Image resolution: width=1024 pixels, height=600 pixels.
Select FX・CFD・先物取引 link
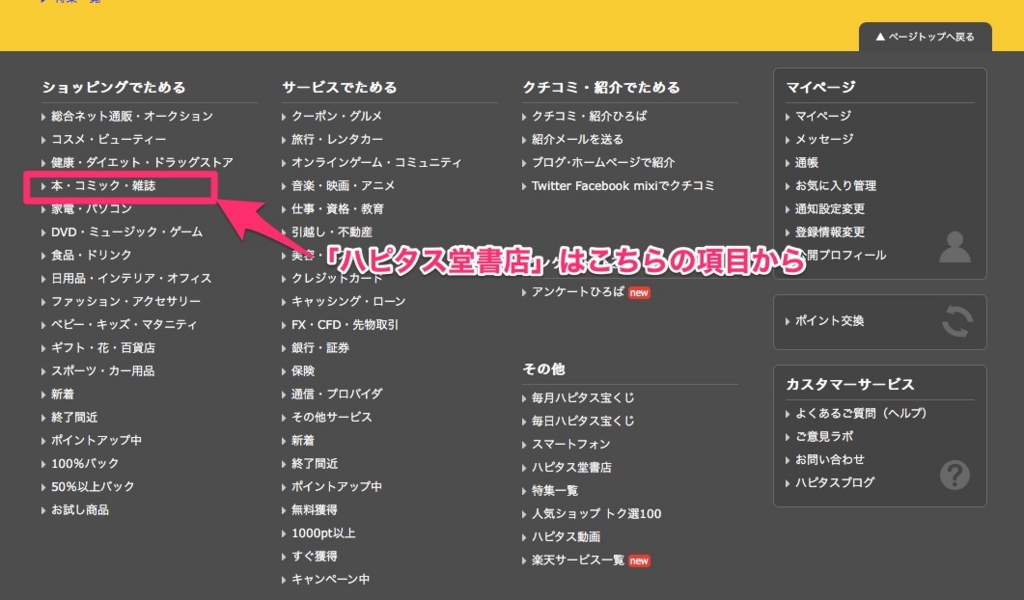pyautogui.click(x=345, y=324)
